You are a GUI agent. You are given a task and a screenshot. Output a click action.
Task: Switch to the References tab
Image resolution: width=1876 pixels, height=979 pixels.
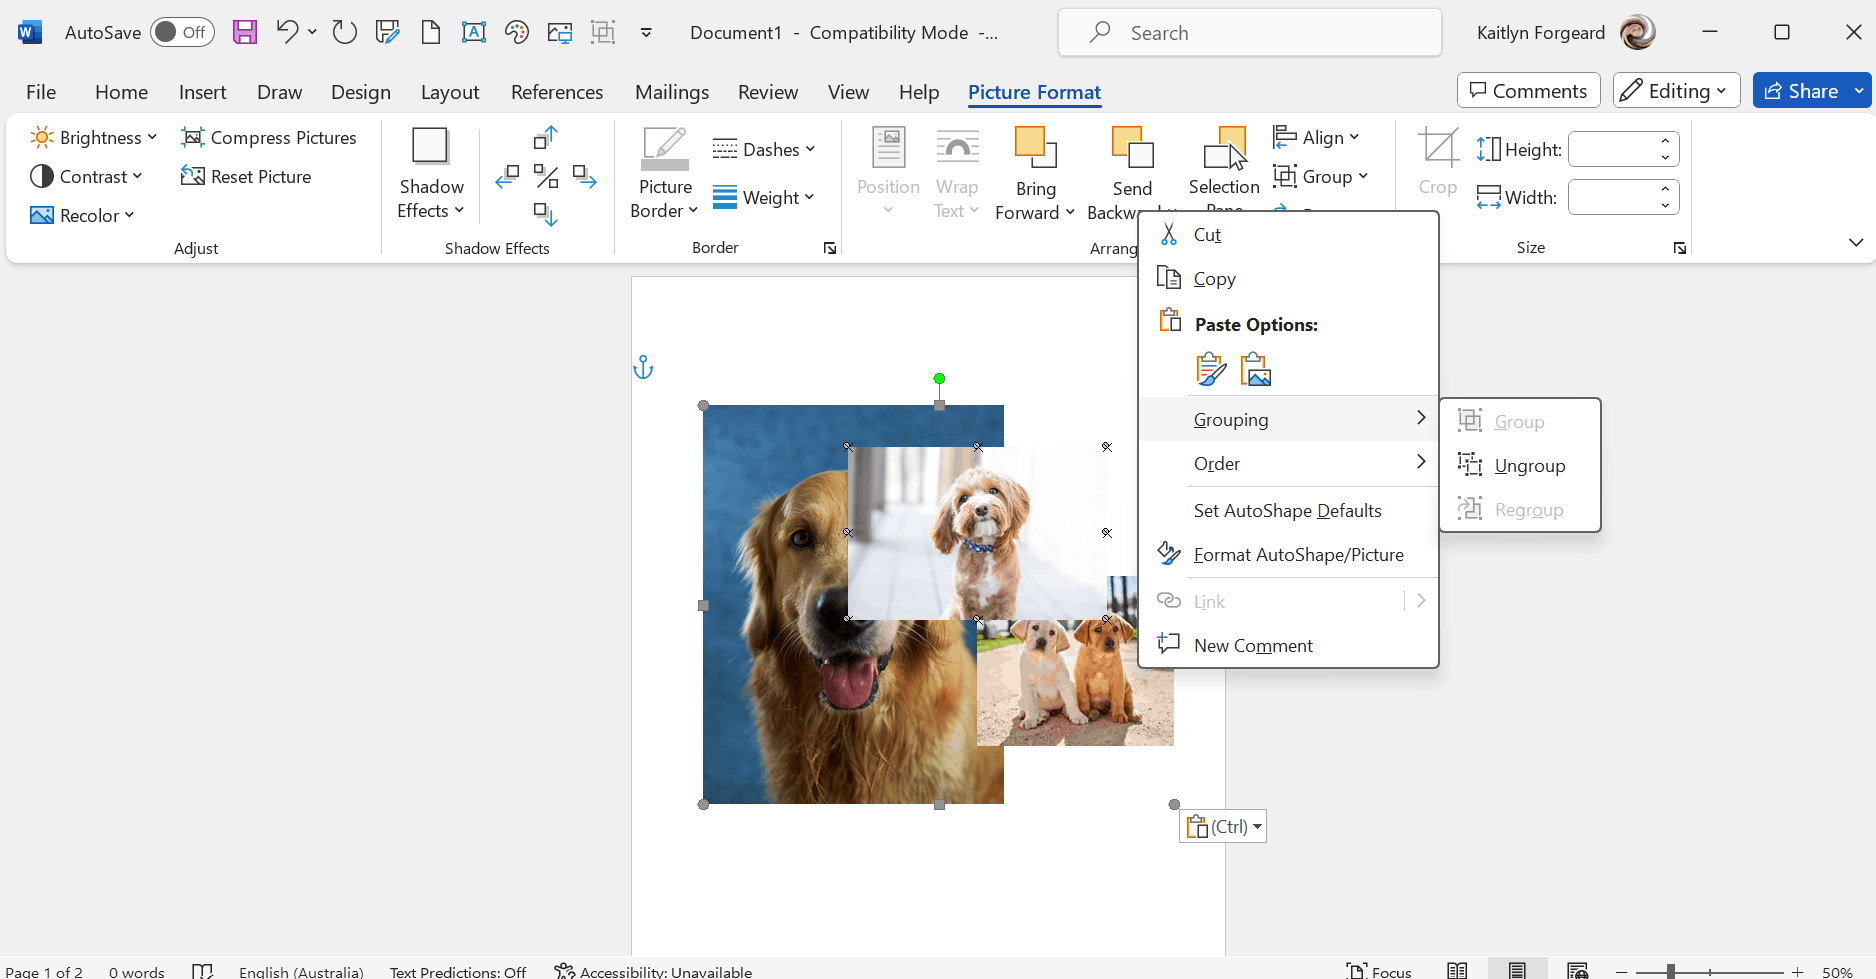[557, 92]
